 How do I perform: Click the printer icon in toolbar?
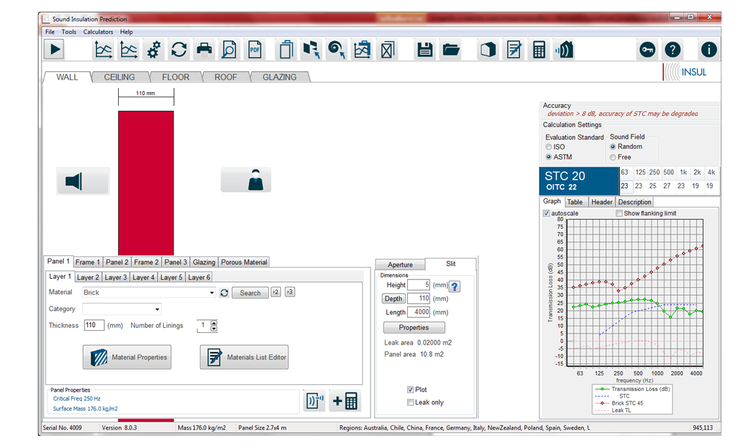[x=204, y=49]
